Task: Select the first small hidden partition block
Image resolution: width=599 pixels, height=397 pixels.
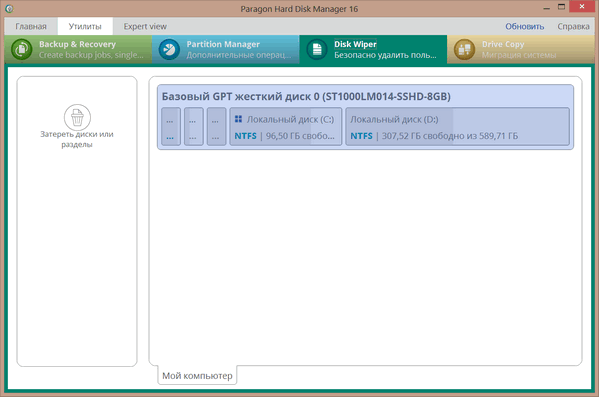Action: (x=171, y=126)
